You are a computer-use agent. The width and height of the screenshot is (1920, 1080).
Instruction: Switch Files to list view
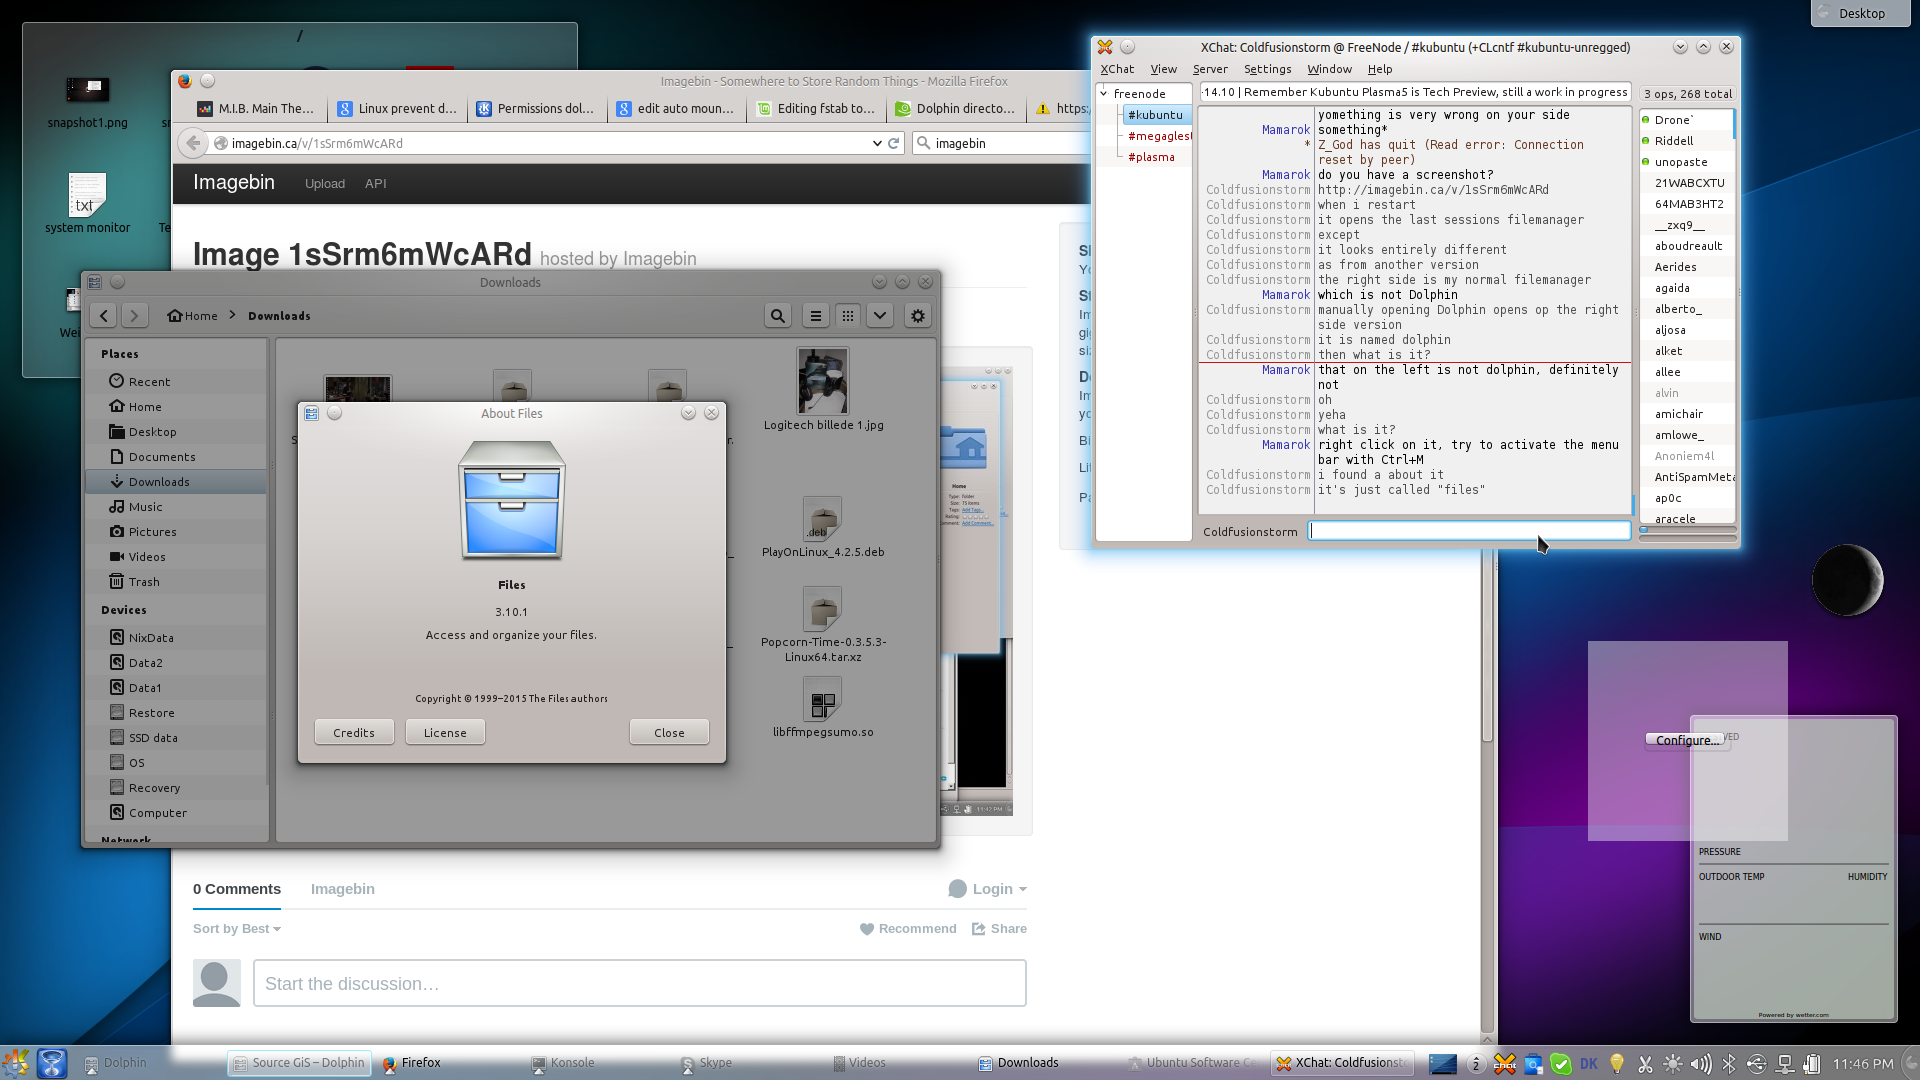tap(816, 316)
